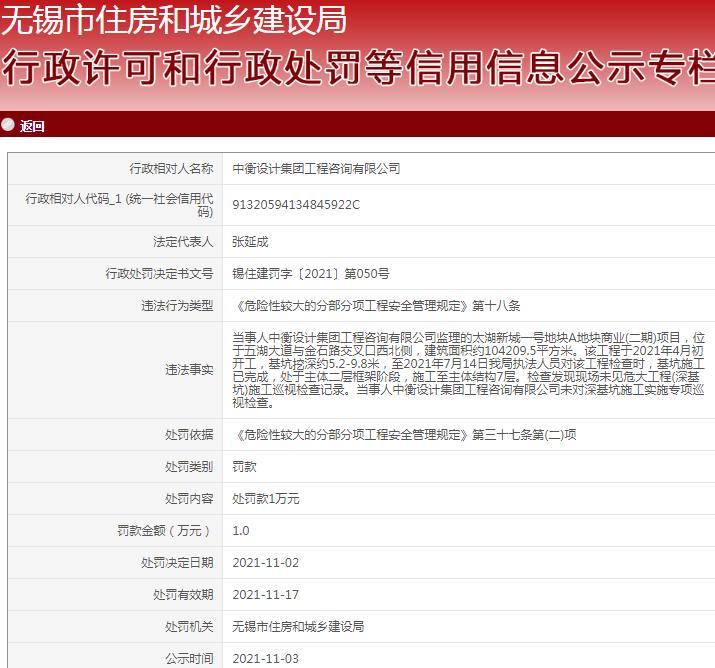Click the validity date 2021-11-17
This screenshot has height=668, width=715.
[x=265, y=595]
